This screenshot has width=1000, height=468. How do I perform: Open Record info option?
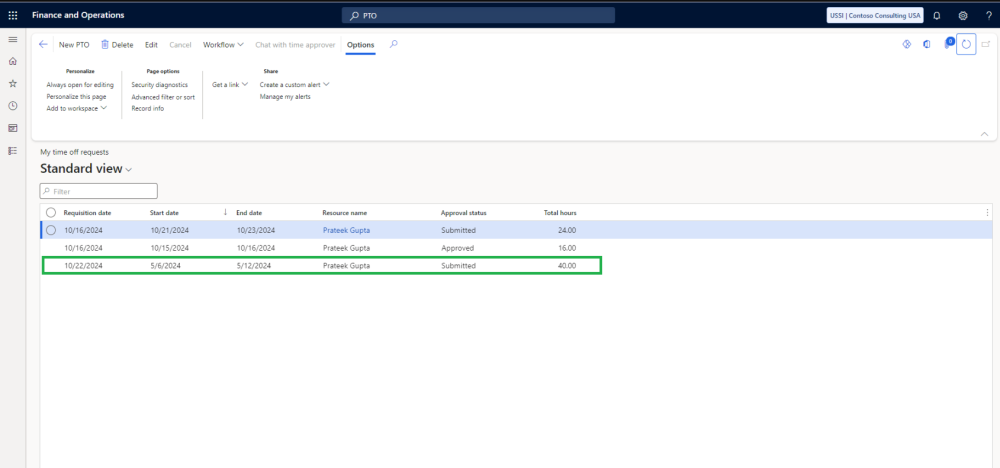tap(147, 108)
